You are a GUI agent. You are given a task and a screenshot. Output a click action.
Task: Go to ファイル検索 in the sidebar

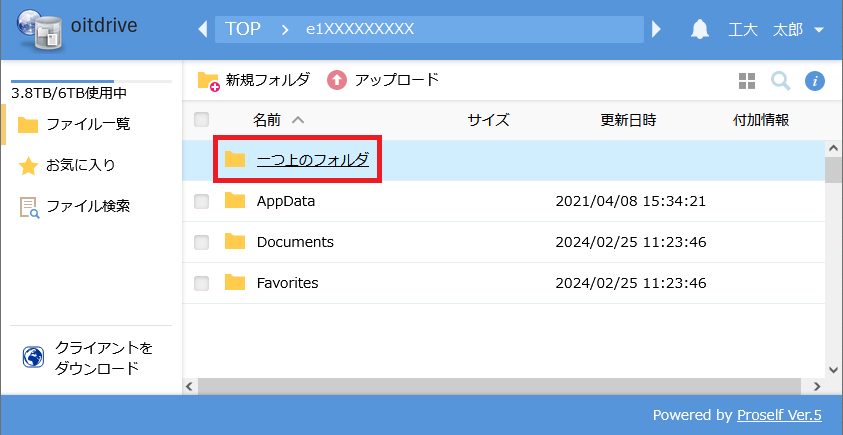point(87,206)
